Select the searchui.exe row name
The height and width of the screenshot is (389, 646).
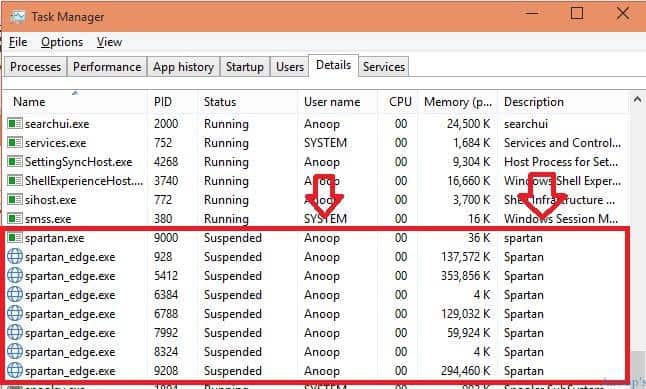(x=57, y=124)
